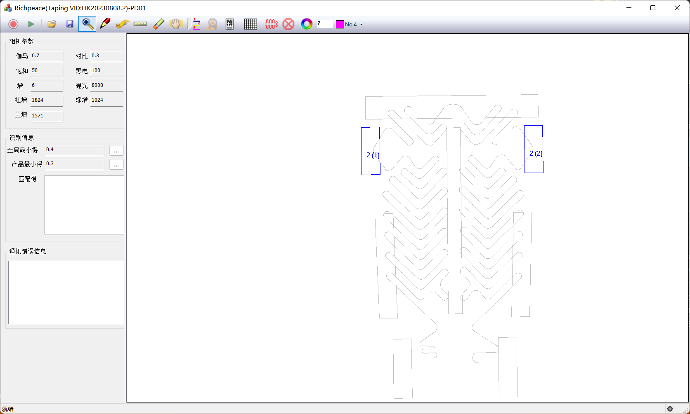Click the second ellipsis browse button
Image resolution: width=690 pixels, height=414 pixels.
click(x=116, y=163)
